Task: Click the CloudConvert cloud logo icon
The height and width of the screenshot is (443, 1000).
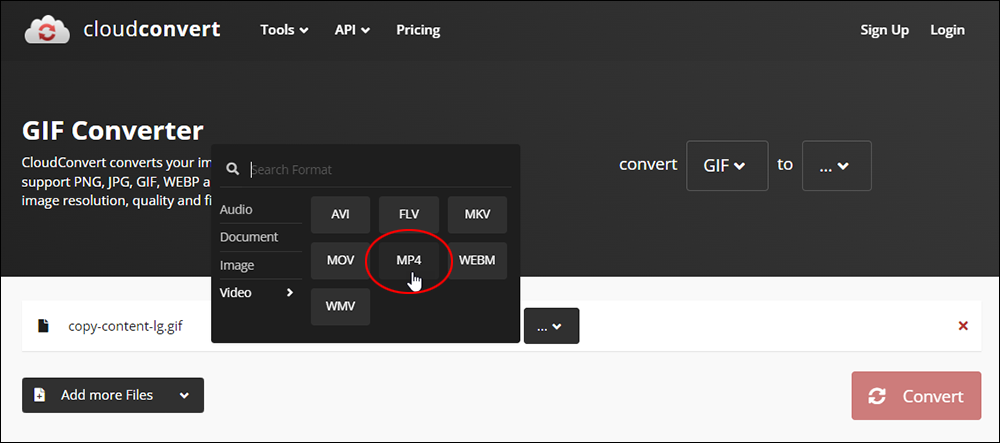Action: (x=47, y=30)
